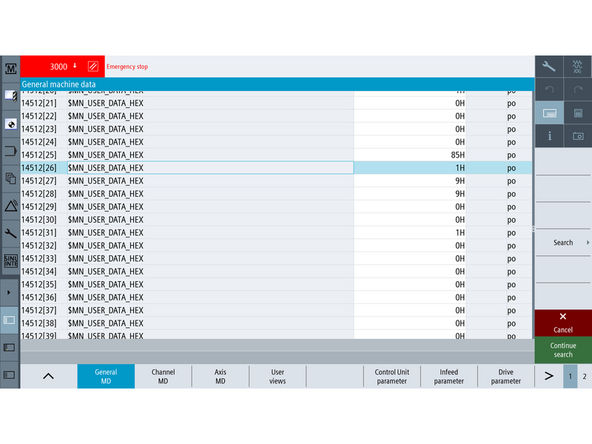Toggle the on-screen keyboard icon
The width and height of the screenshot is (592, 444).
click(x=549, y=113)
